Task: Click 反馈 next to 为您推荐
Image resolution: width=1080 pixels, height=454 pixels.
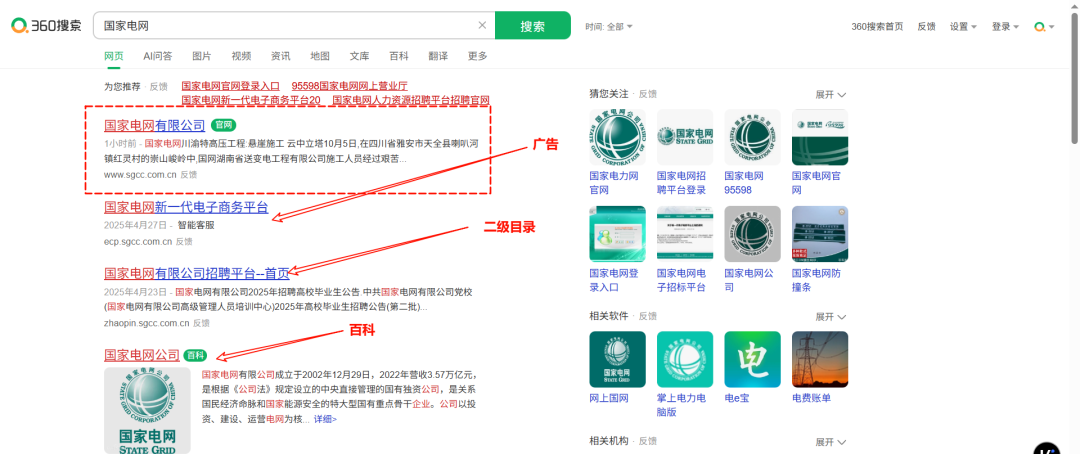Action: click(x=158, y=87)
